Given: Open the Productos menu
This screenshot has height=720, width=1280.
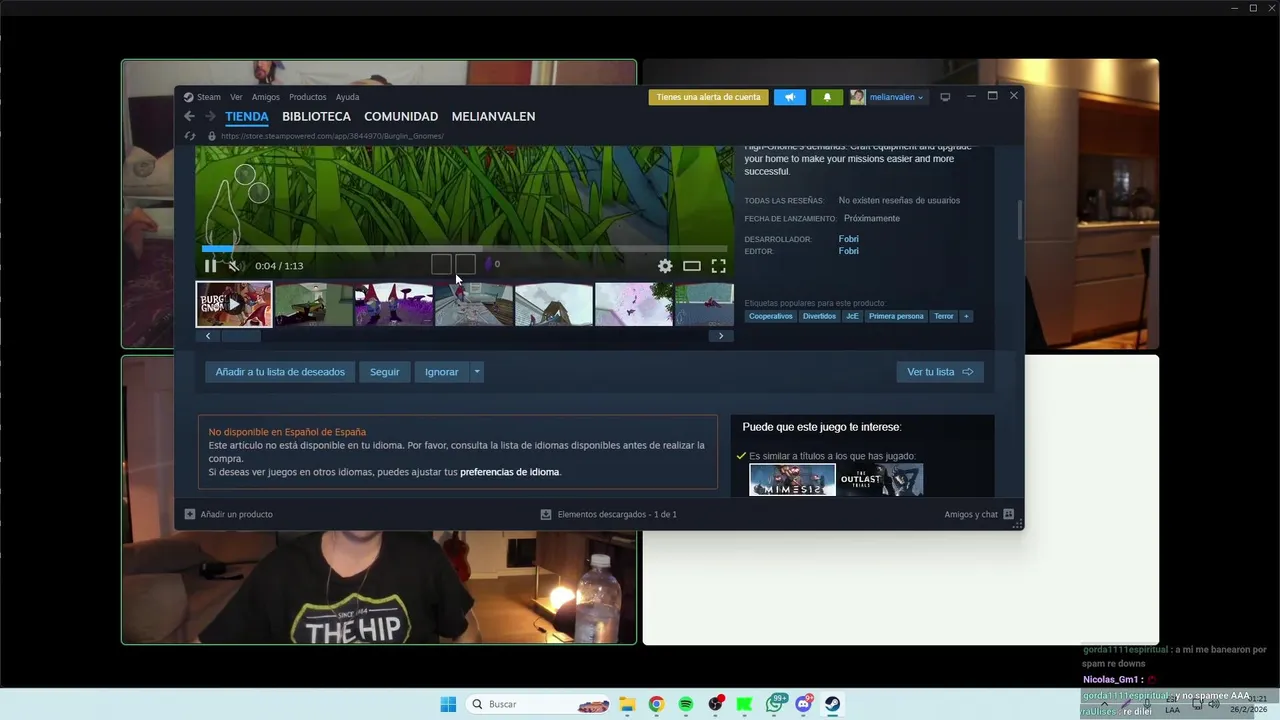Looking at the screenshot, I should click(308, 97).
